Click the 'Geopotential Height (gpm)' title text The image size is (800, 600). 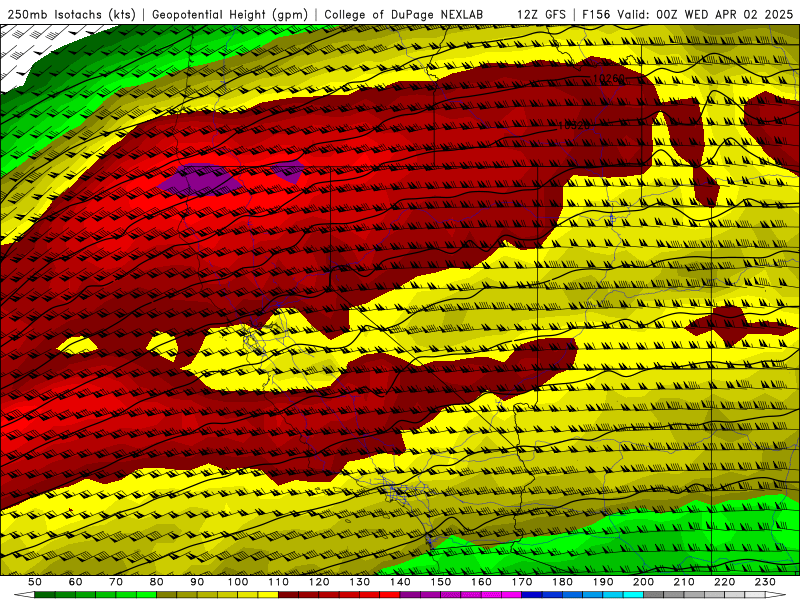pyautogui.click(x=230, y=15)
